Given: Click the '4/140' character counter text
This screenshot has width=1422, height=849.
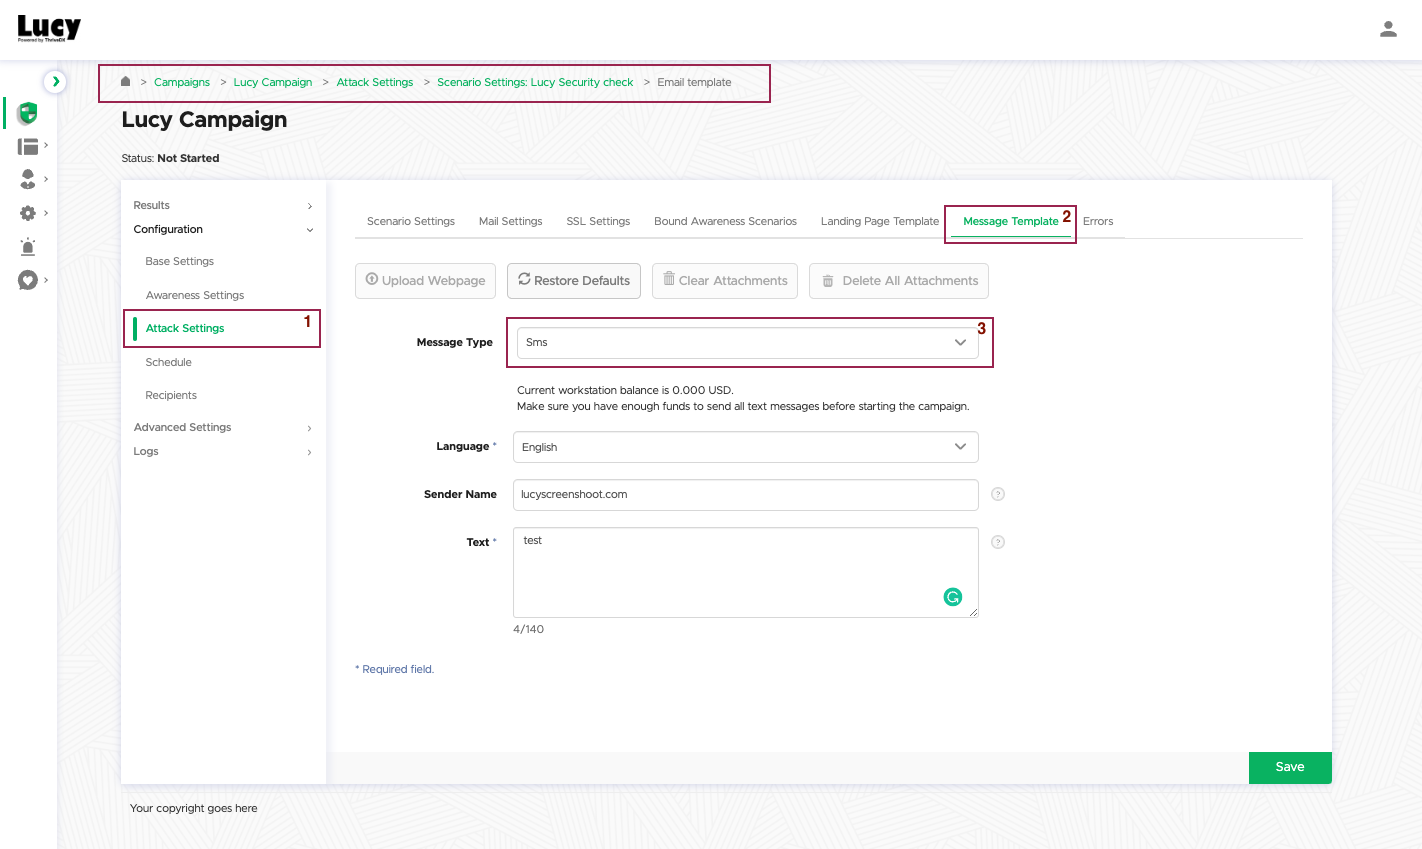Looking at the screenshot, I should point(528,629).
